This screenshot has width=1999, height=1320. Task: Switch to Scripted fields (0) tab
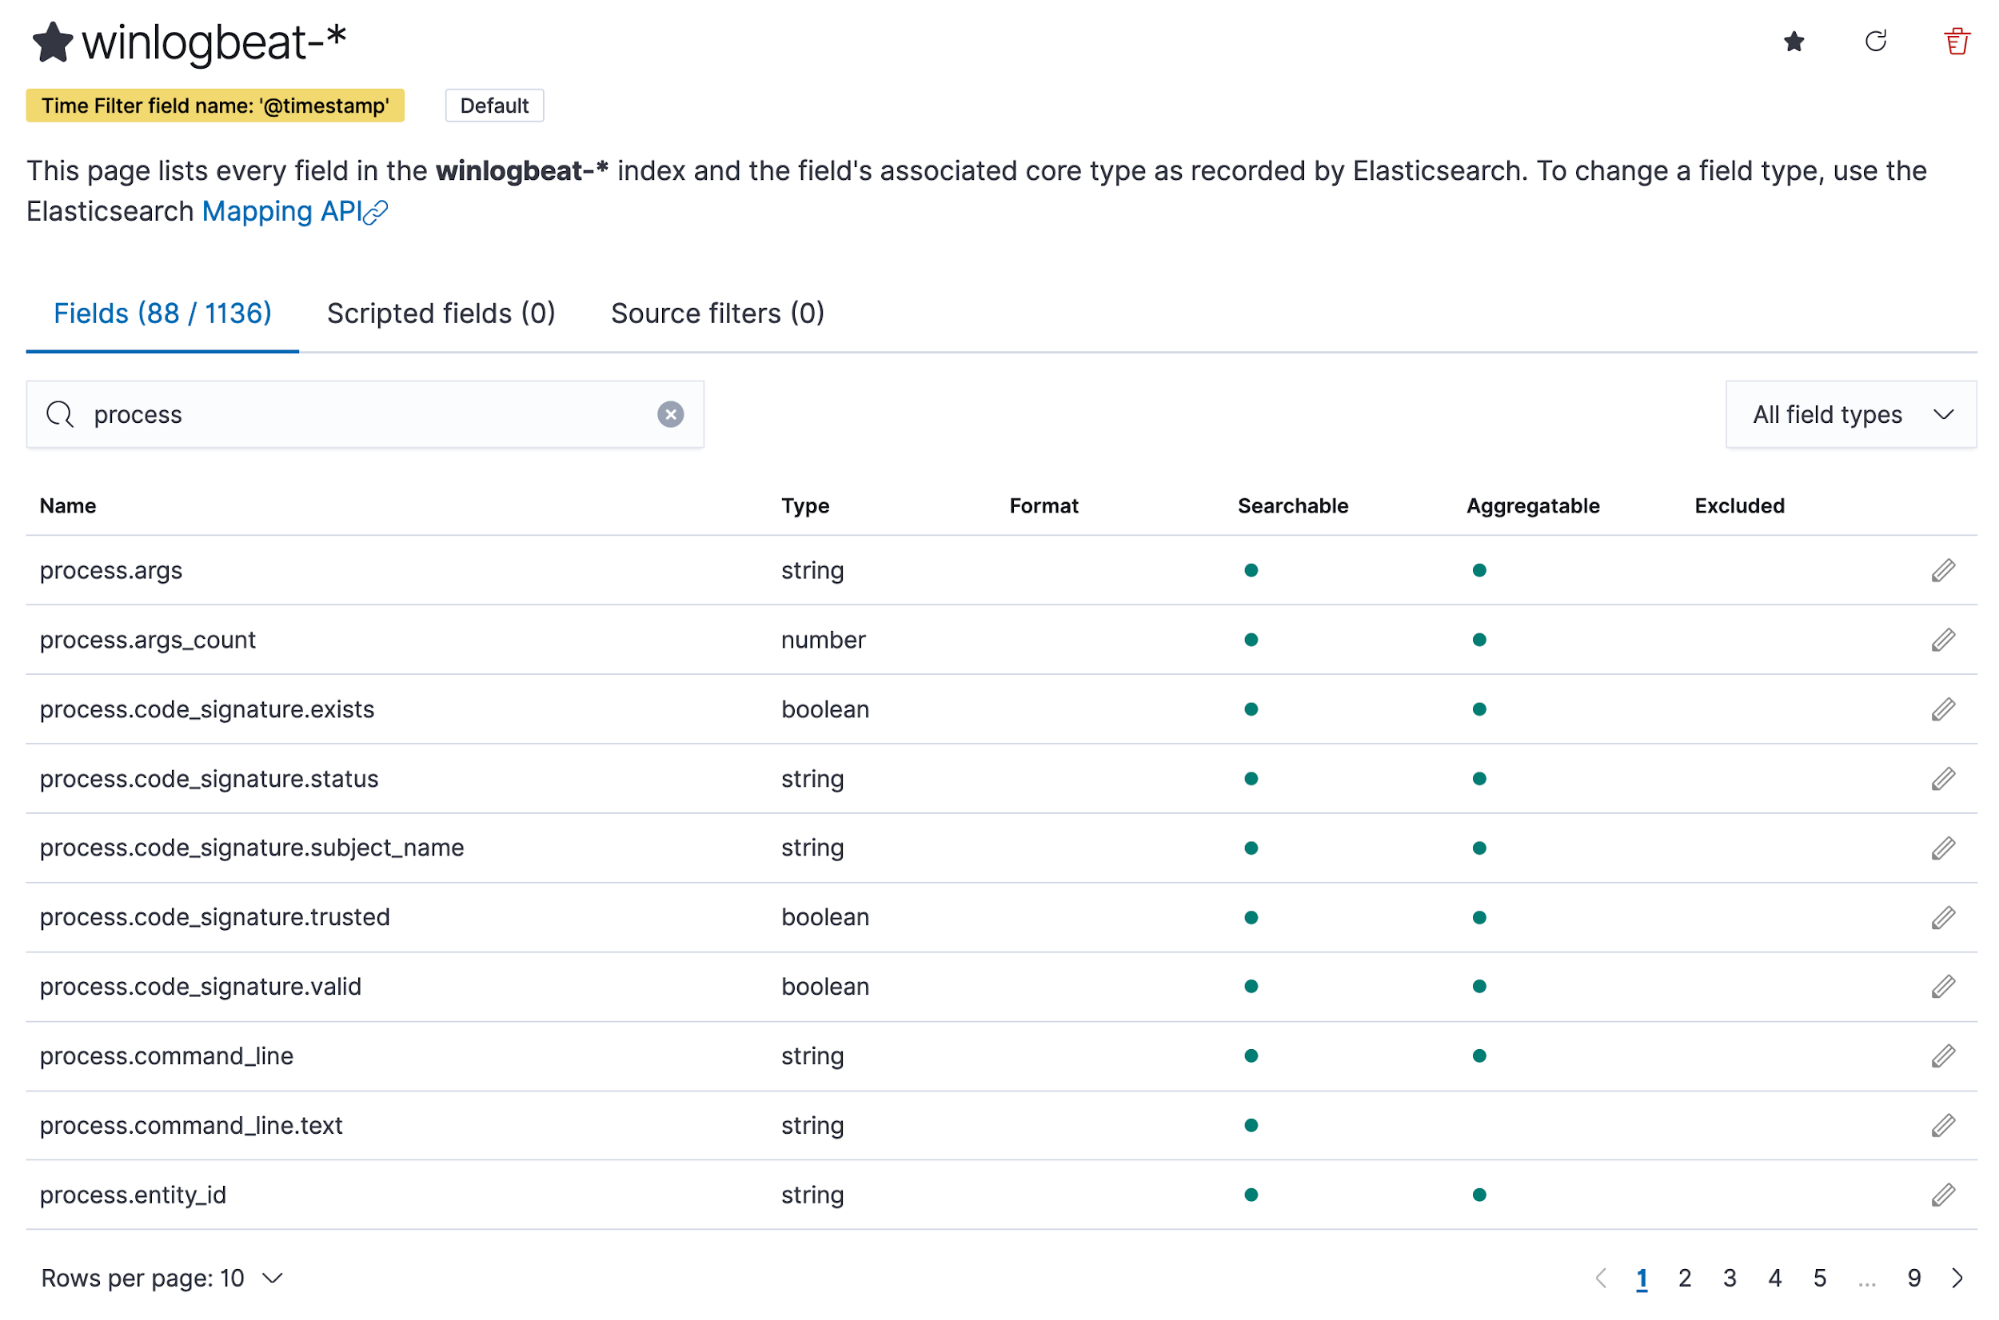click(441, 314)
